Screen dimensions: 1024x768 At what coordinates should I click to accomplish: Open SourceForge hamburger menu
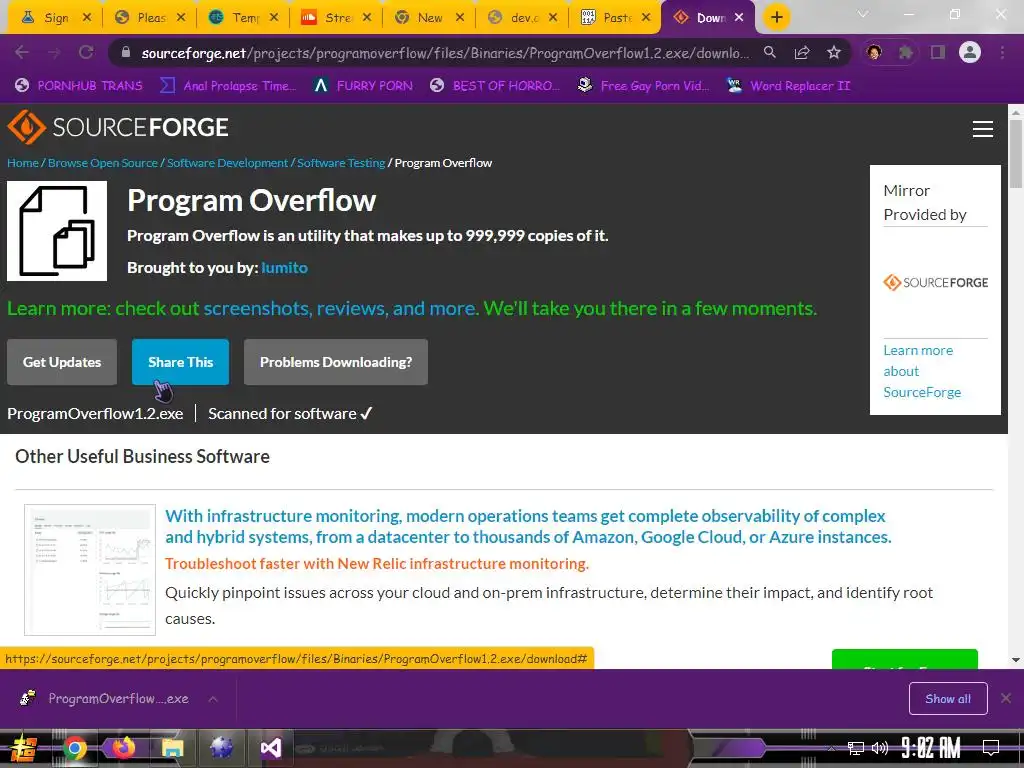(x=983, y=129)
